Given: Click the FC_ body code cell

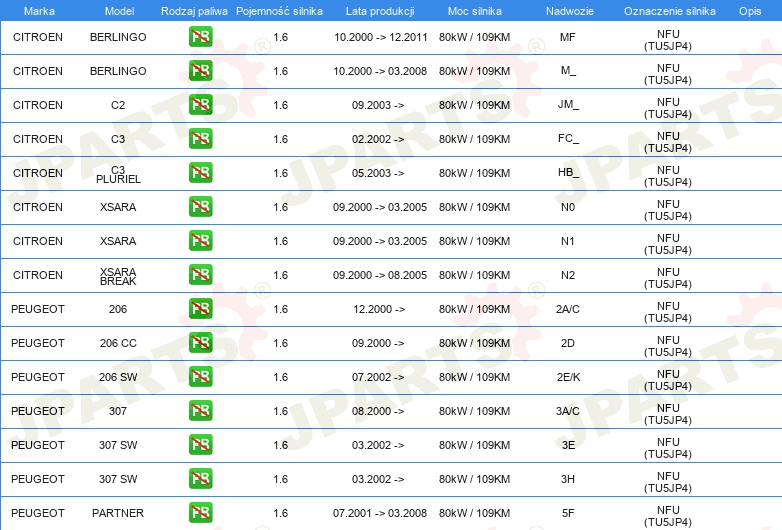Looking at the screenshot, I should point(568,139).
